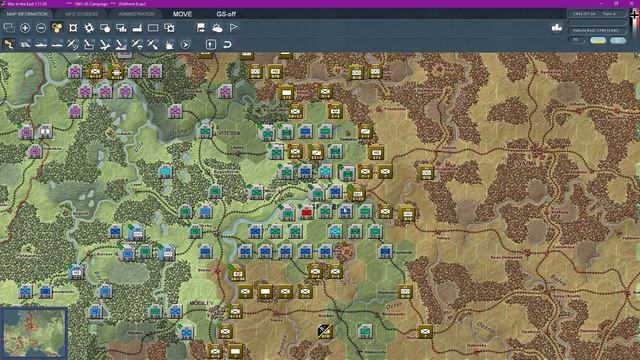Viewport: 640px width, 360px height.
Task: Click the boxed exclamation info icon
Action: click(x=211, y=44)
